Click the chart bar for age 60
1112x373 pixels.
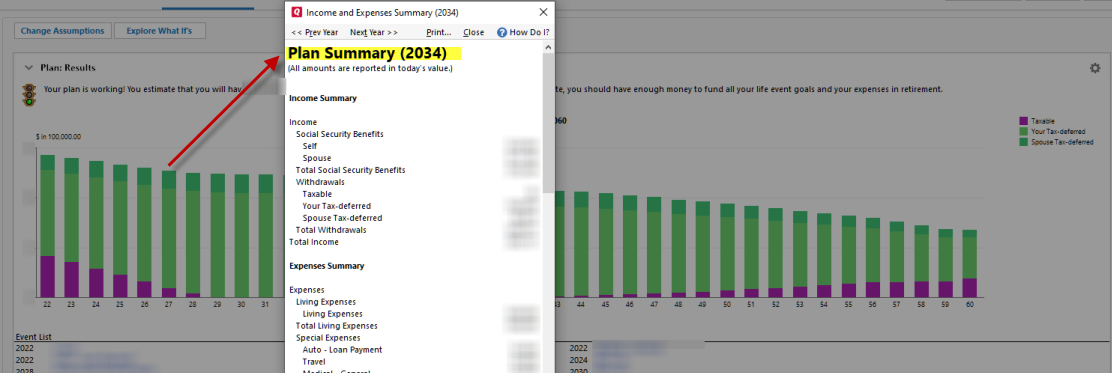tap(969, 263)
